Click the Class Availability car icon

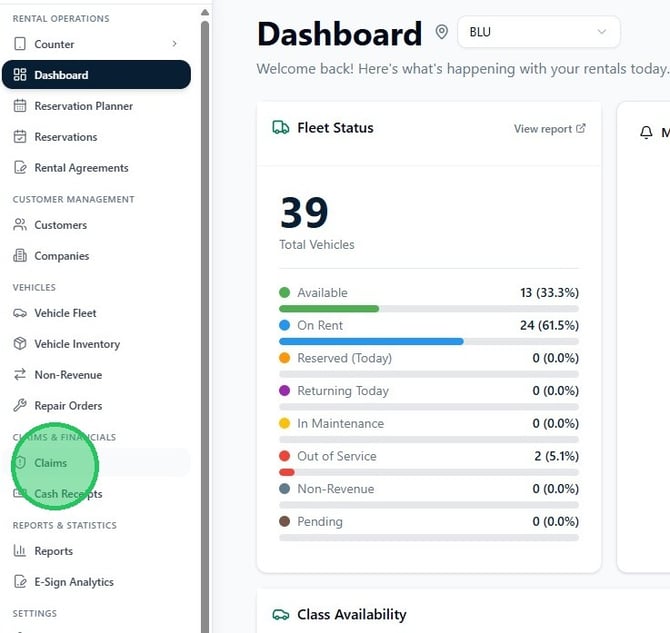(x=281, y=615)
